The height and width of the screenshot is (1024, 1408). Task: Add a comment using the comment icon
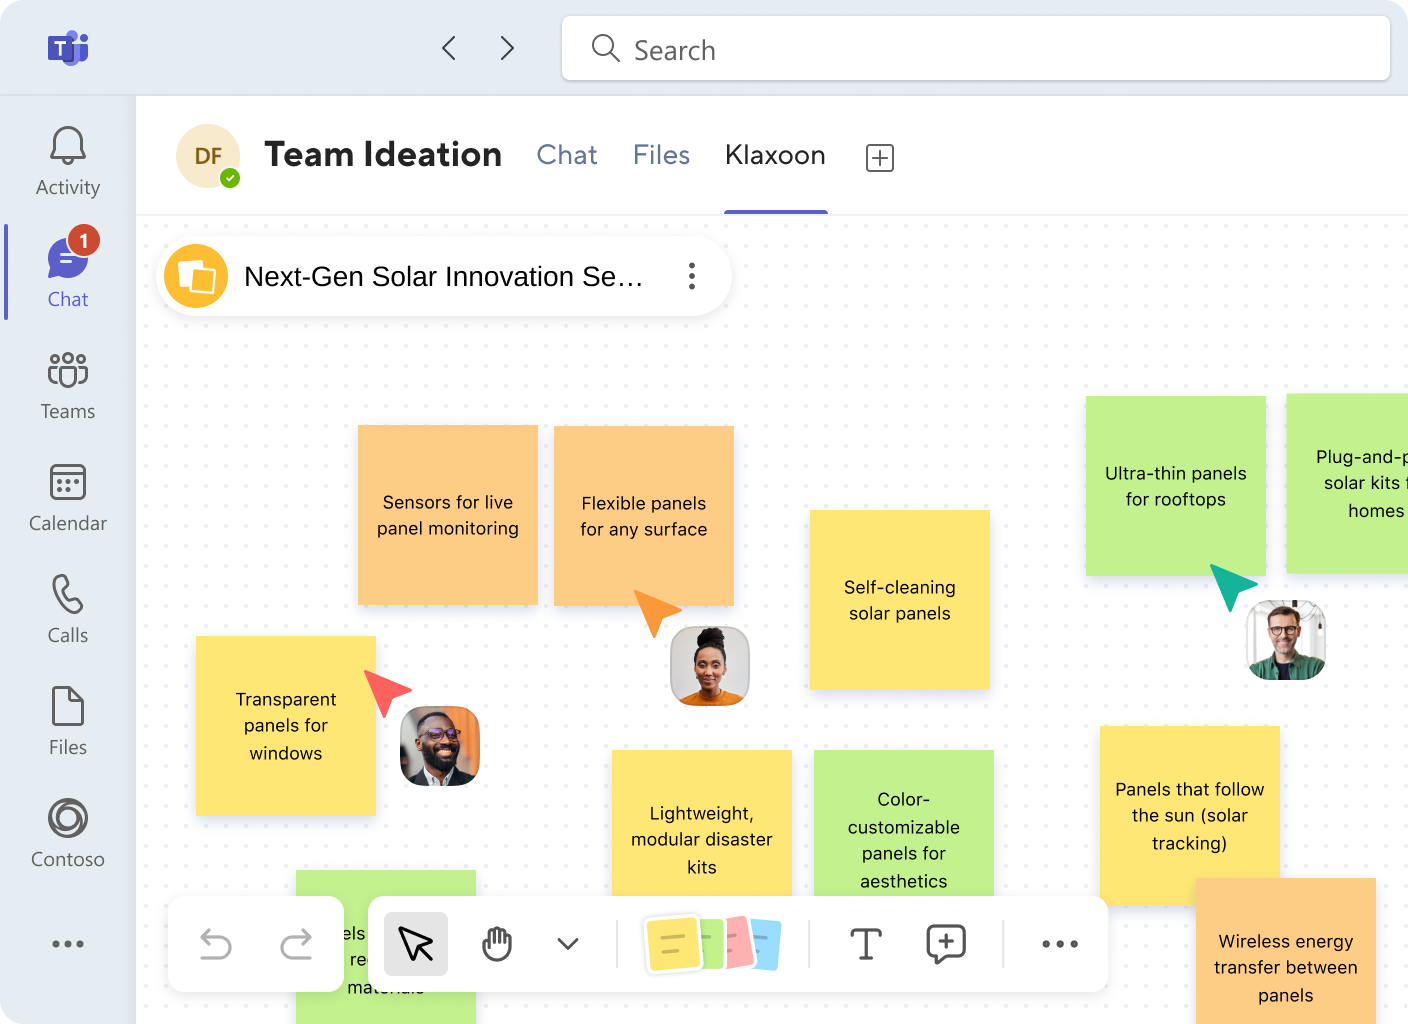944,943
